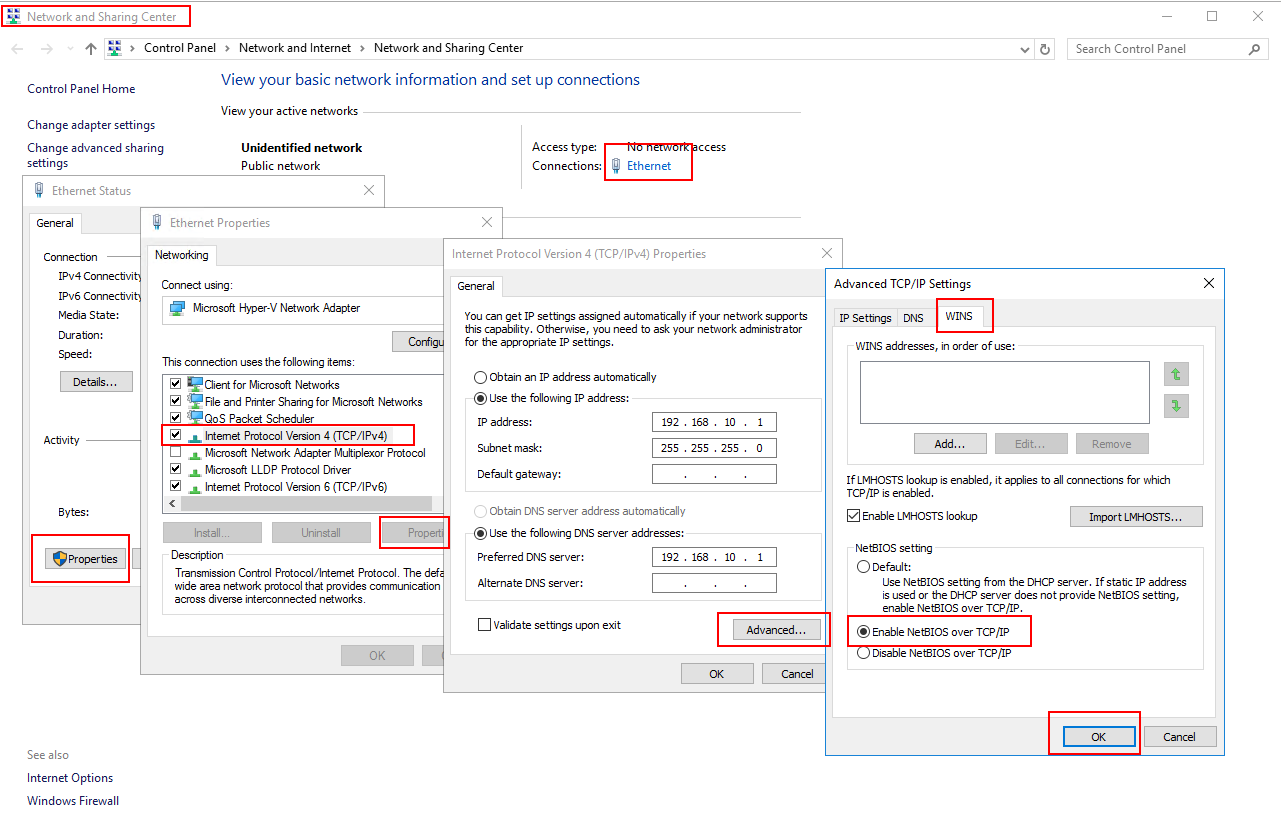Screen dimensions: 1281x824
Task: Switch to the DNS tab
Action: [913, 318]
